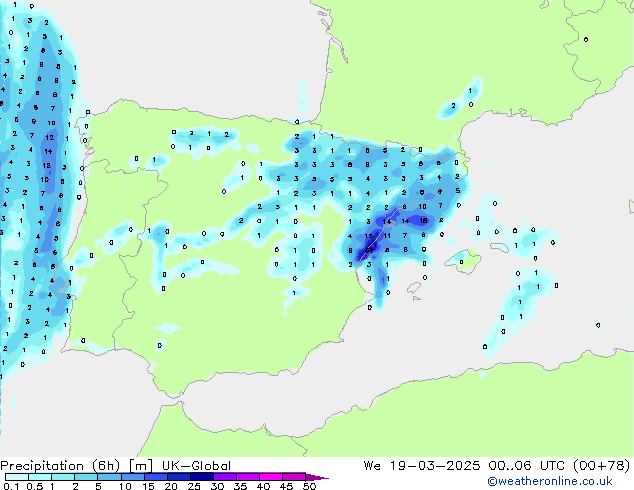Select the 0.5–1 legend color box
634x490 pixels.
[40, 477]
